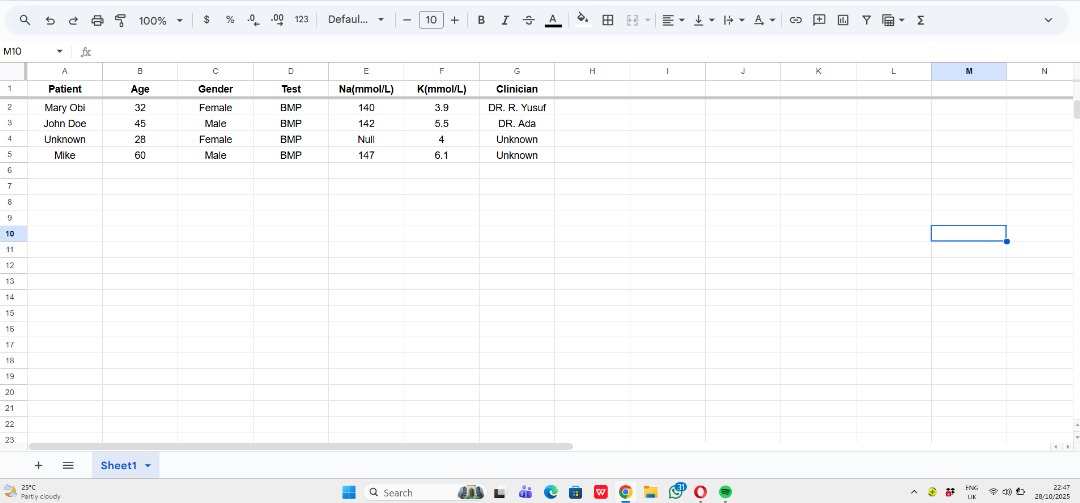Open the text wrapping dropdown
This screenshot has width=1080, height=503.
tap(734, 20)
